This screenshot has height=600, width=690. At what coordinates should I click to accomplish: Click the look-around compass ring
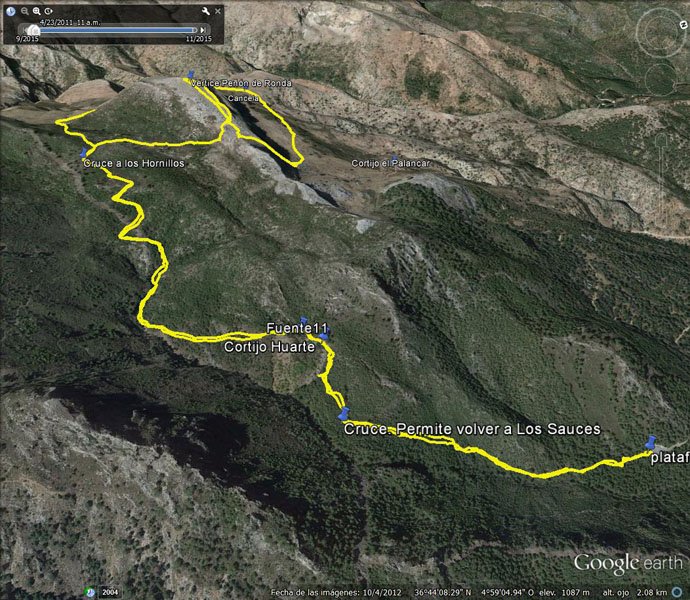[x=661, y=32]
